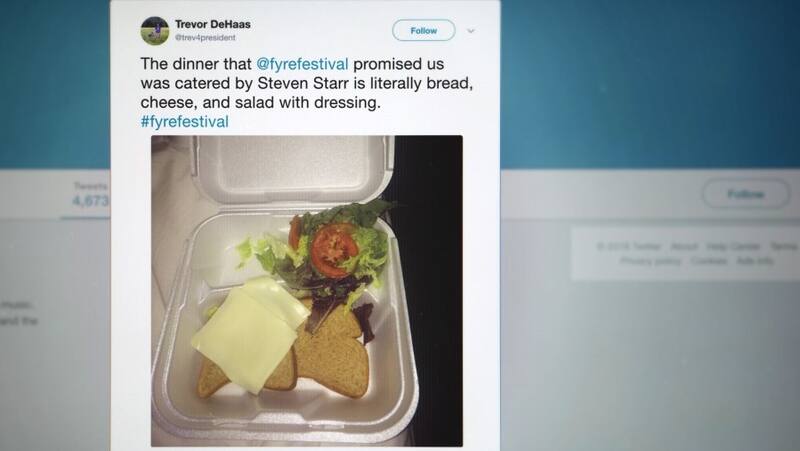This screenshot has height=451, width=800.
Task: Click the @trev4president handle
Action: click(x=205, y=38)
